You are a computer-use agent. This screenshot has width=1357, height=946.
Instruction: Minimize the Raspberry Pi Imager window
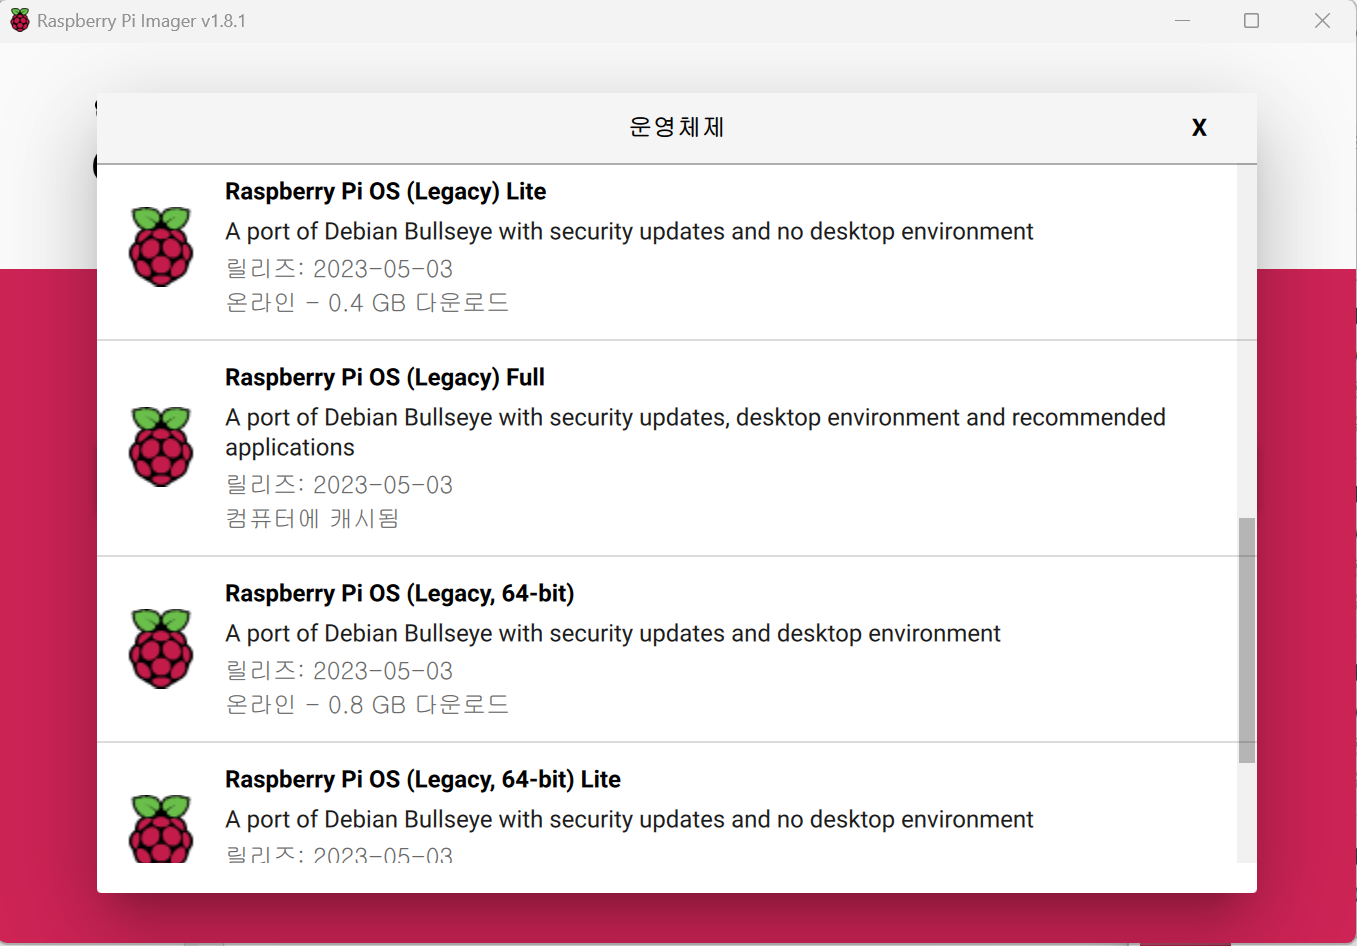pyautogui.click(x=1182, y=20)
